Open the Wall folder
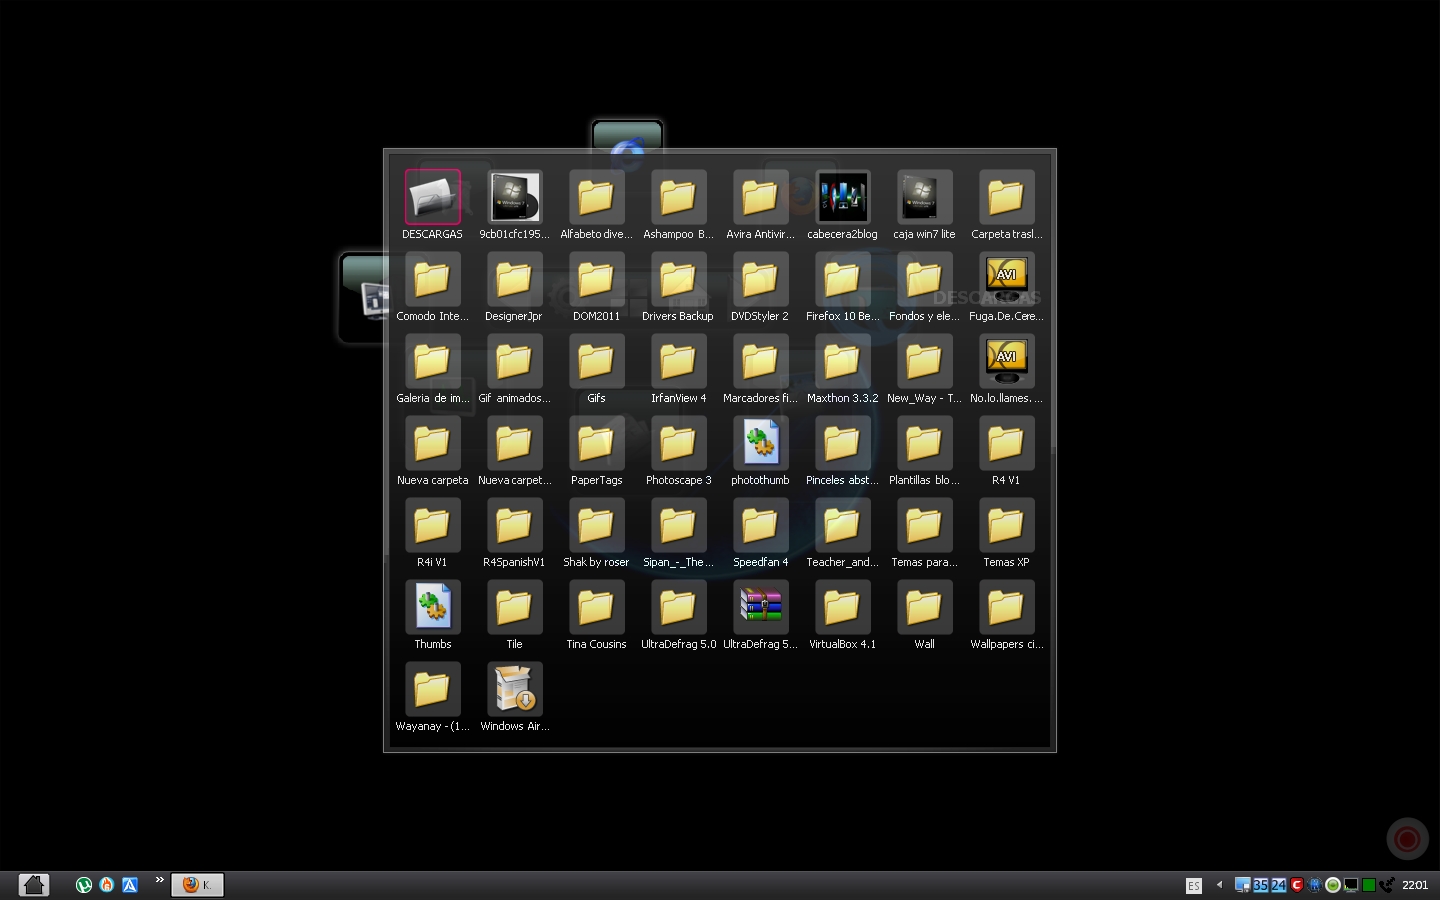 924,607
